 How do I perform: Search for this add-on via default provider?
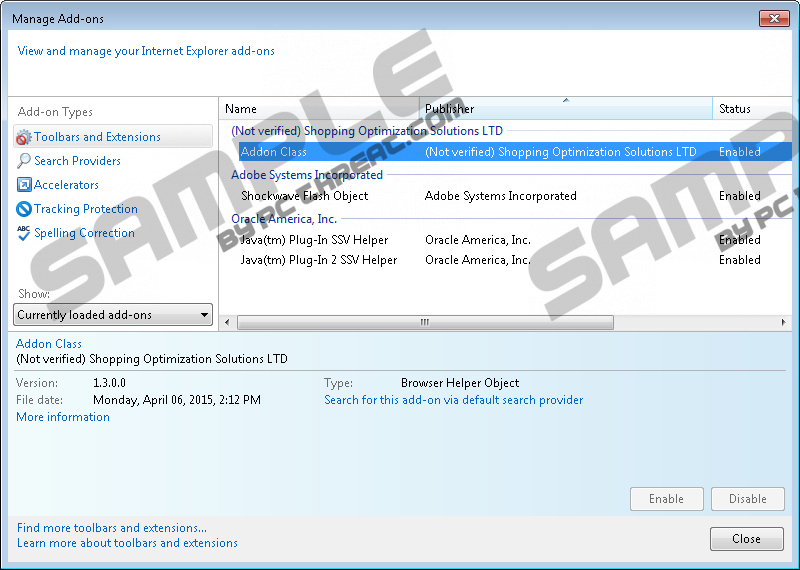click(453, 400)
